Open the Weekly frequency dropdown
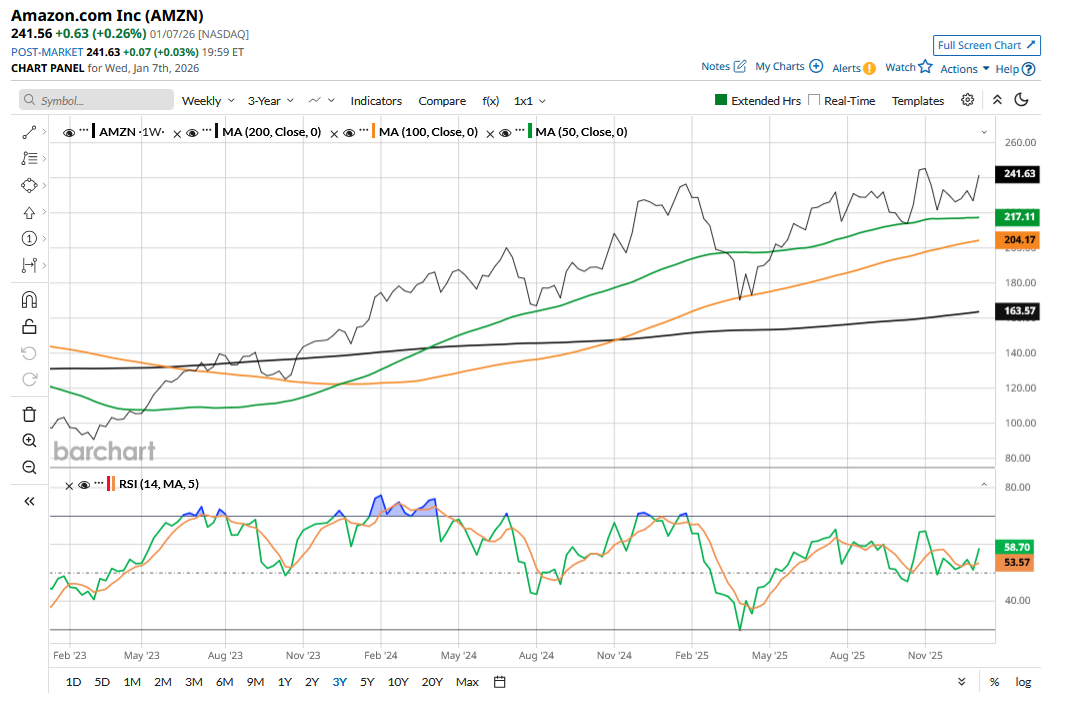The height and width of the screenshot is (708, 1066). pyautogui.click(x=208, y=101)
